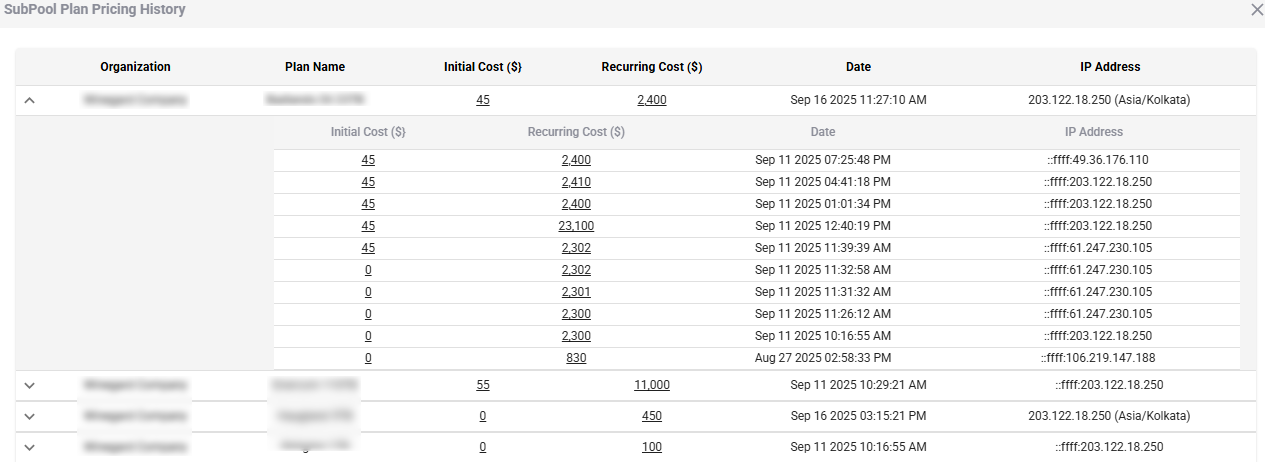
Task: Collapse the expanded first organization row
Action: (x=29, y=100)
